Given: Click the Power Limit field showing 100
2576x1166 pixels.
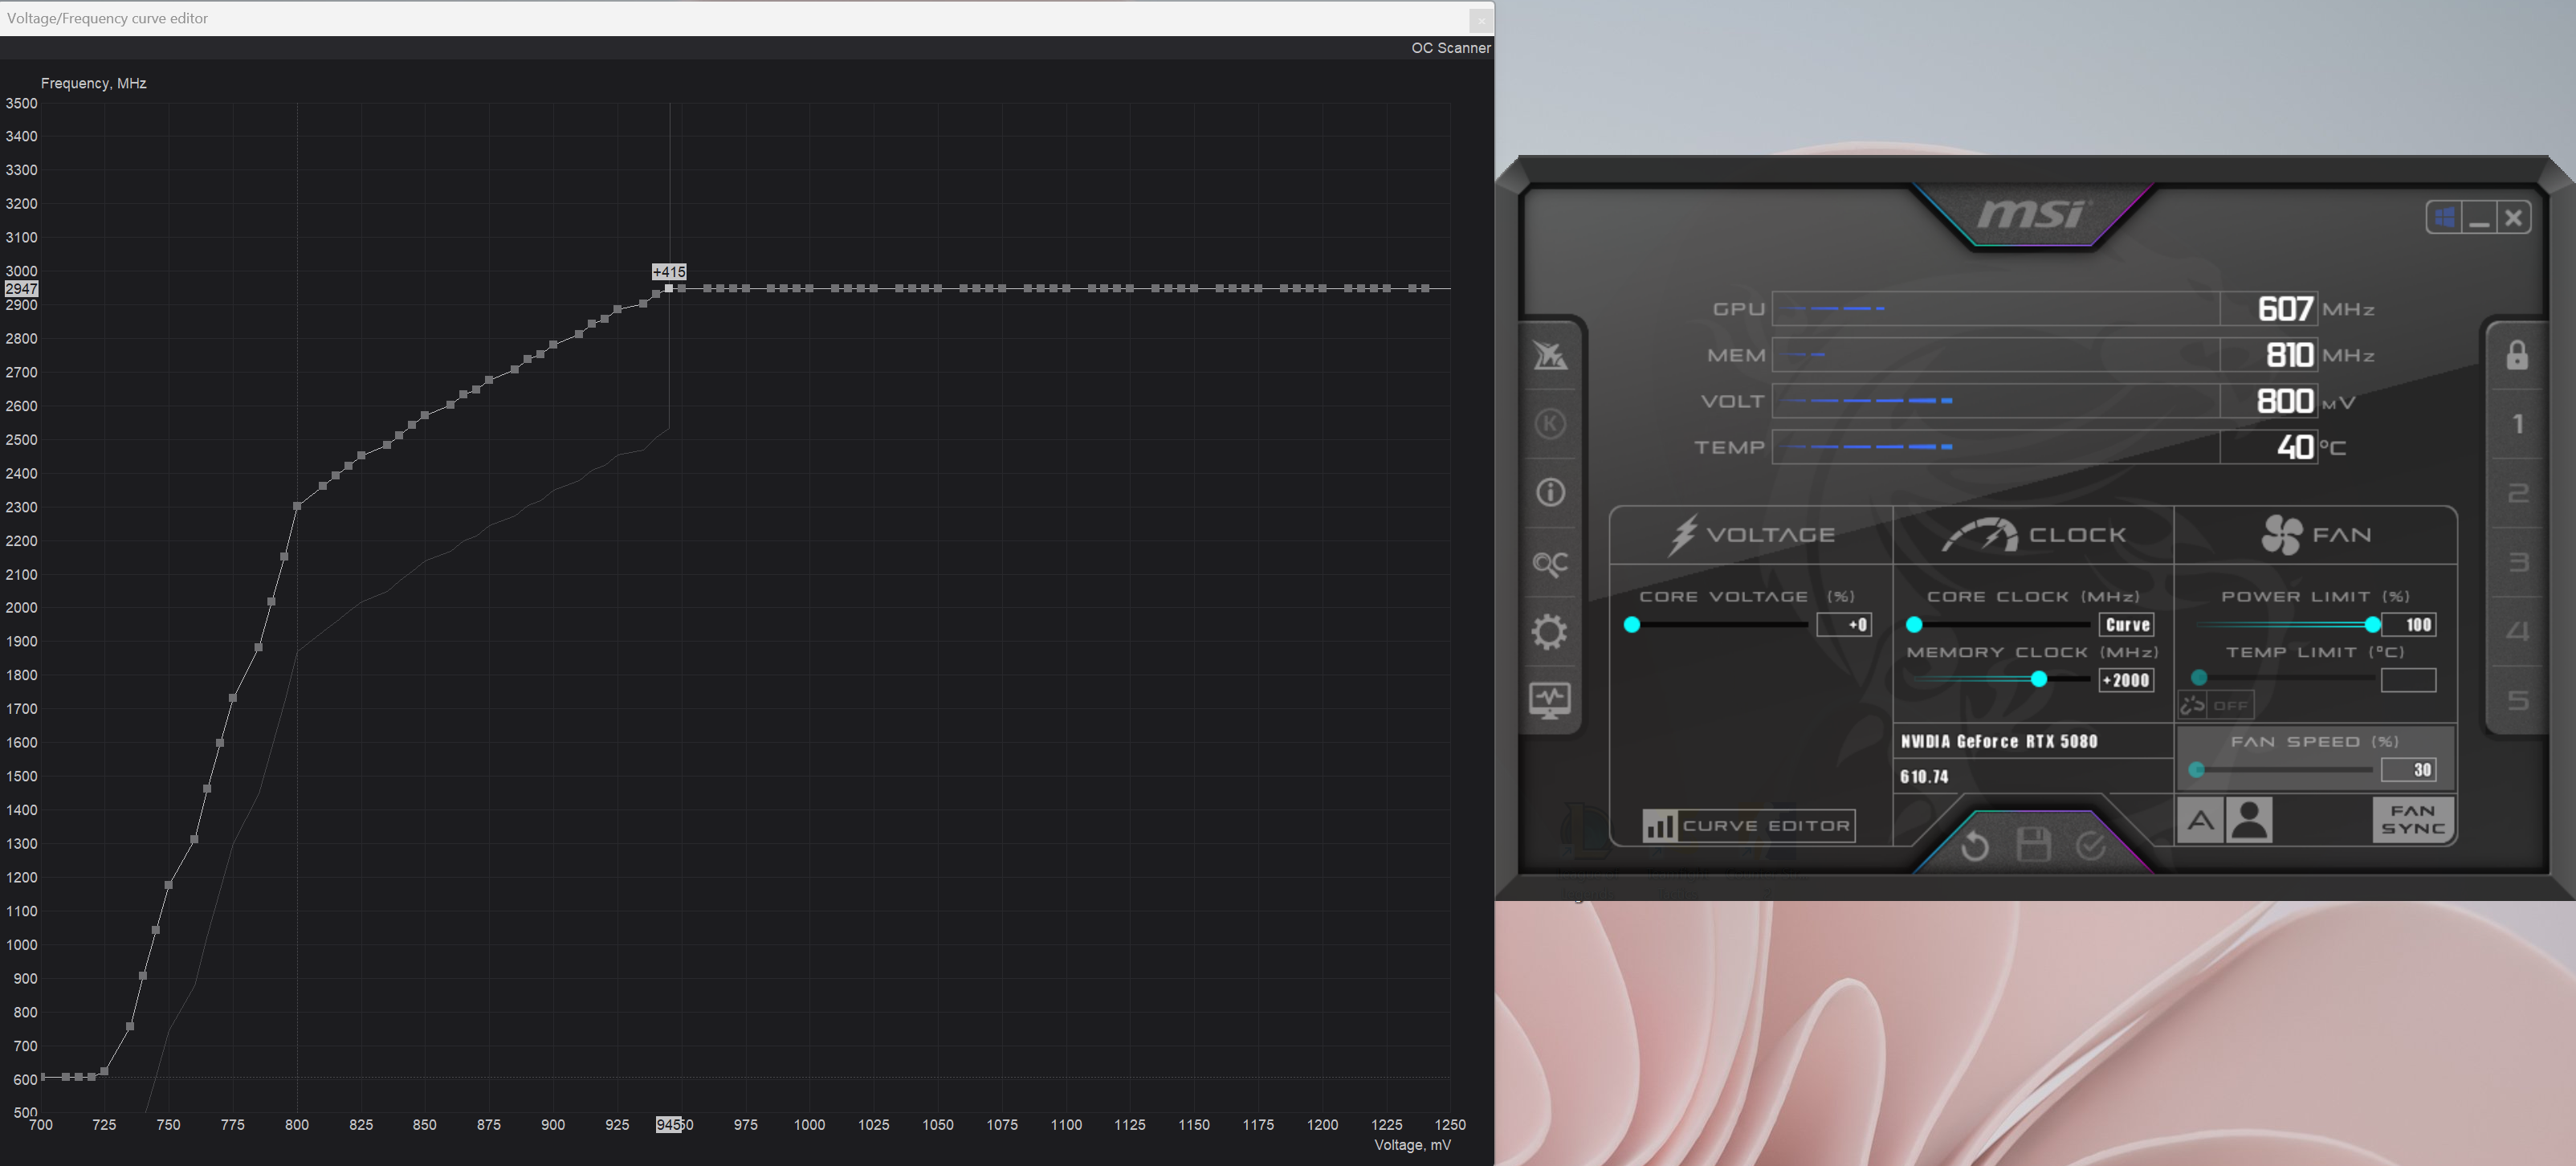Looking at the screenshot, I should tap(2409, 625).
